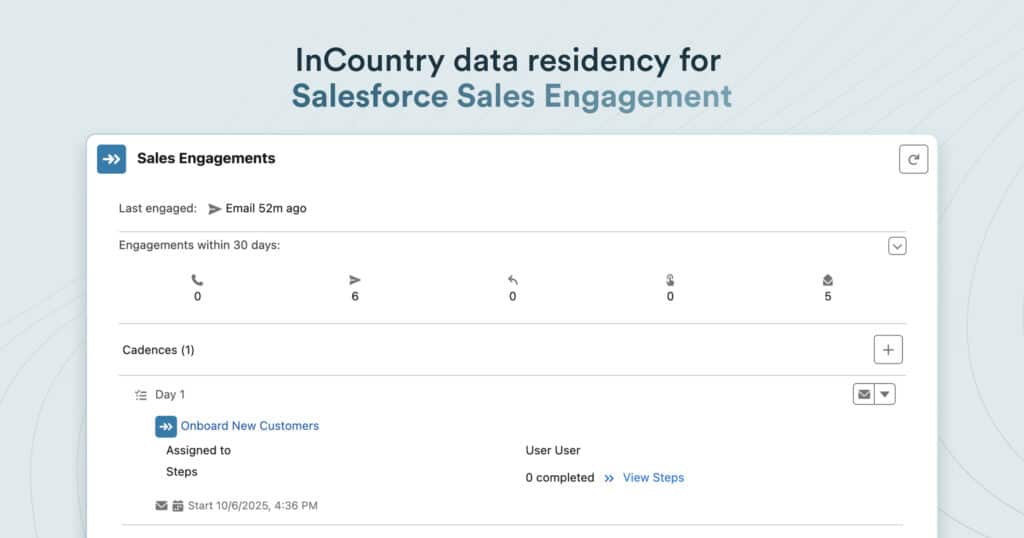
Task: Select the link clicks engagement icon
Action: point(670,281)
